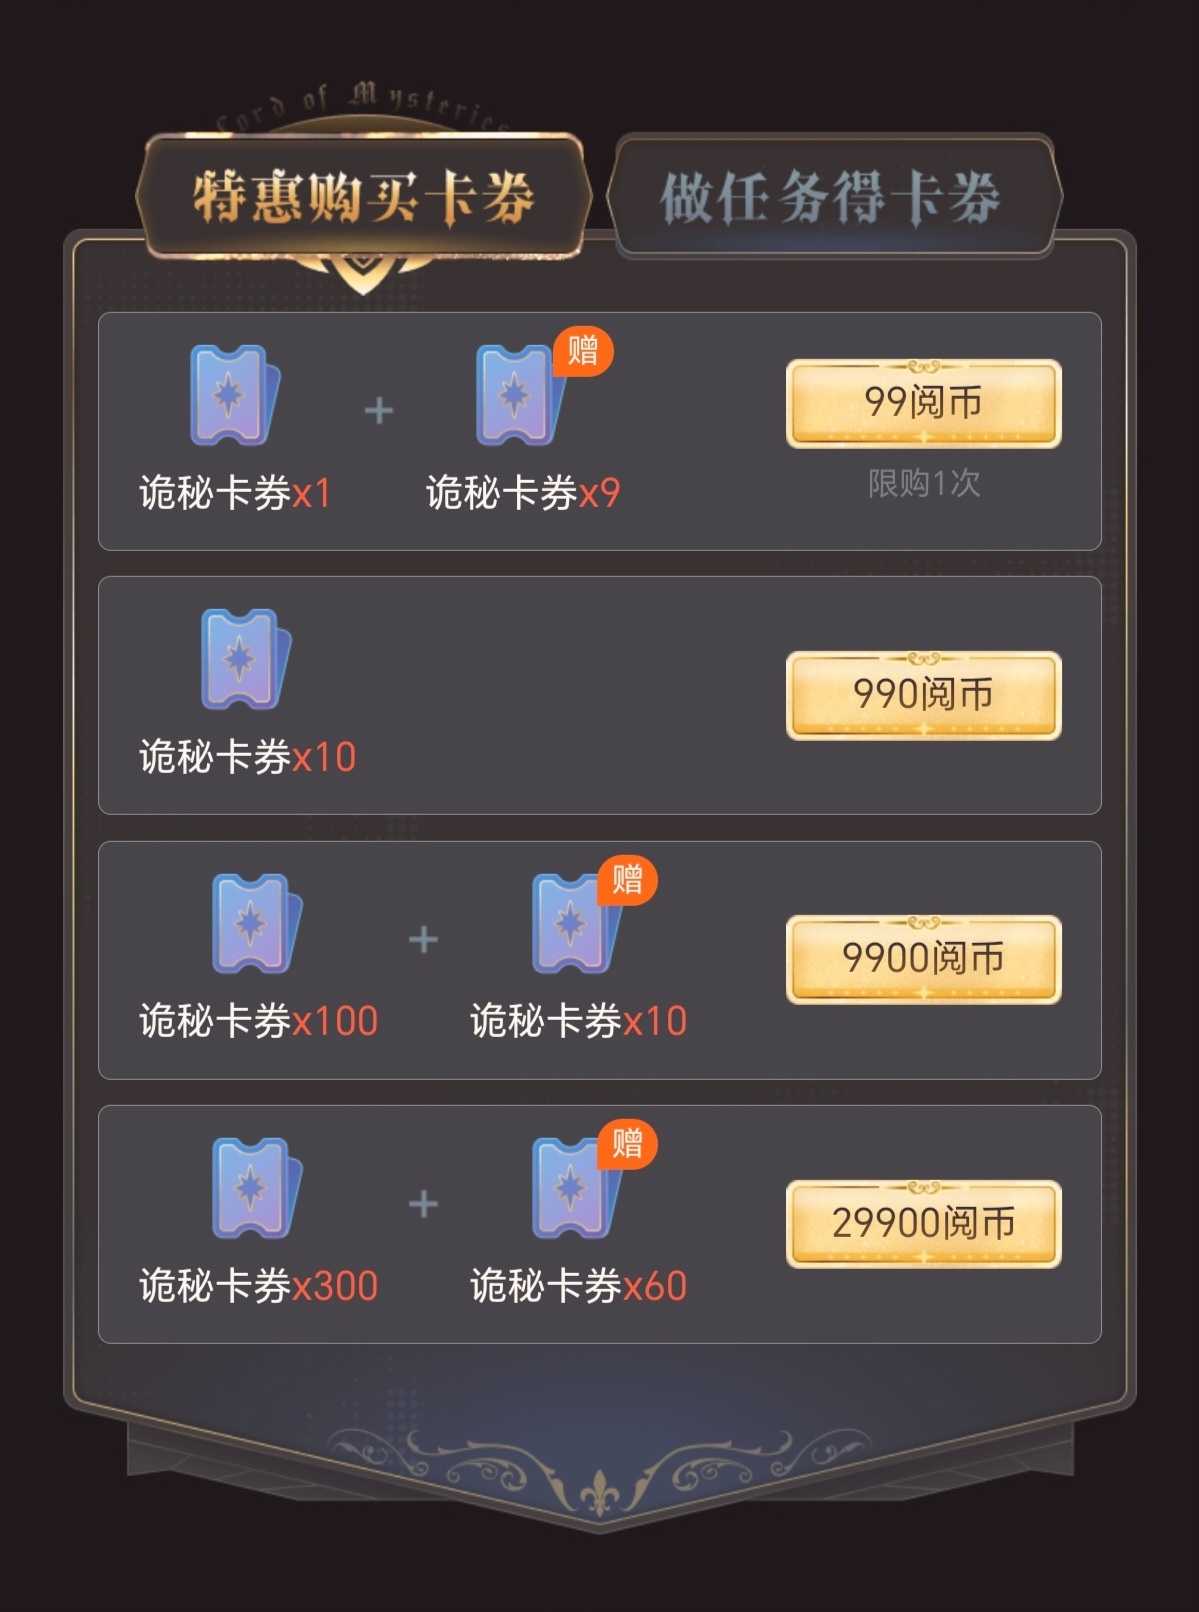
Task: Select the 诡秘卡券x10 ticket icon in second row
Action: [x=246, y=659]
